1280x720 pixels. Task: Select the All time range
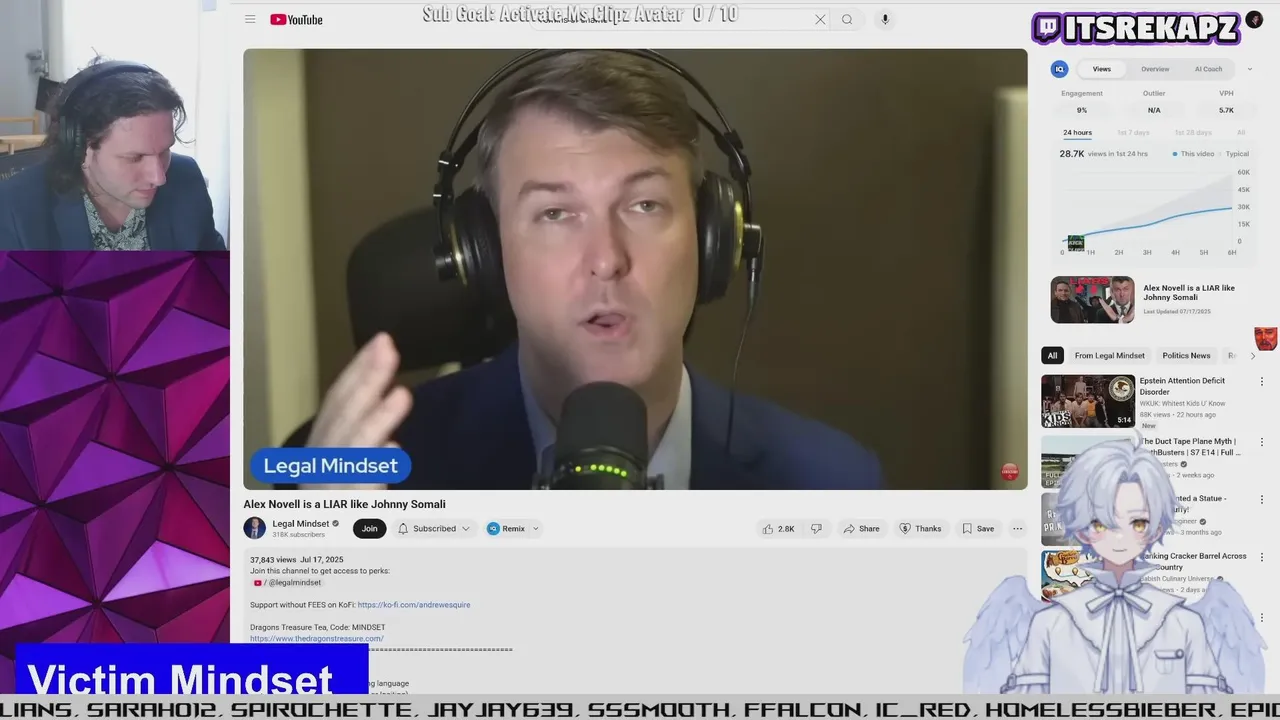coord(1241,132)
